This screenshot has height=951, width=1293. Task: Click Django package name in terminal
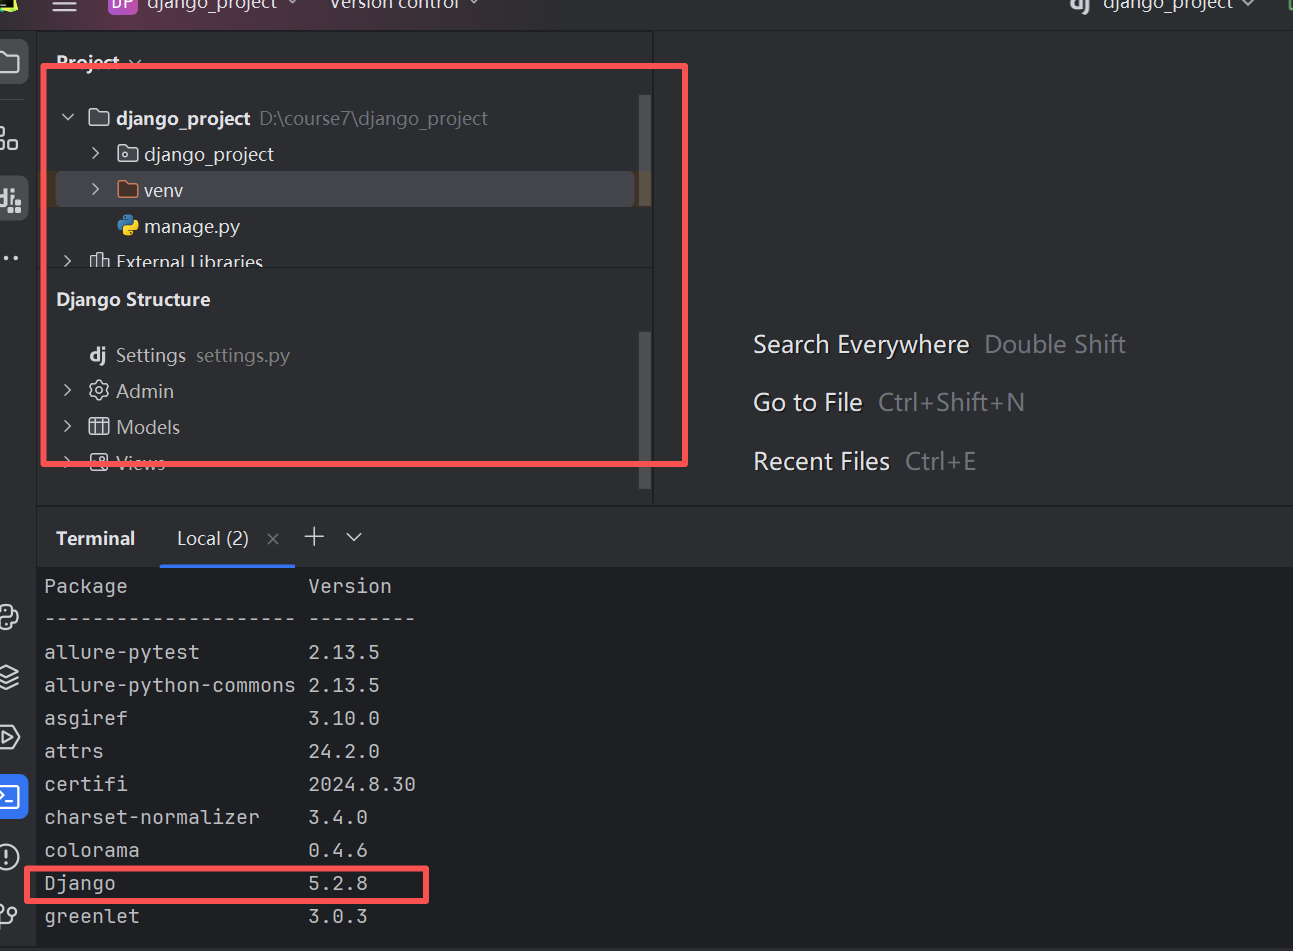(80, 883)
